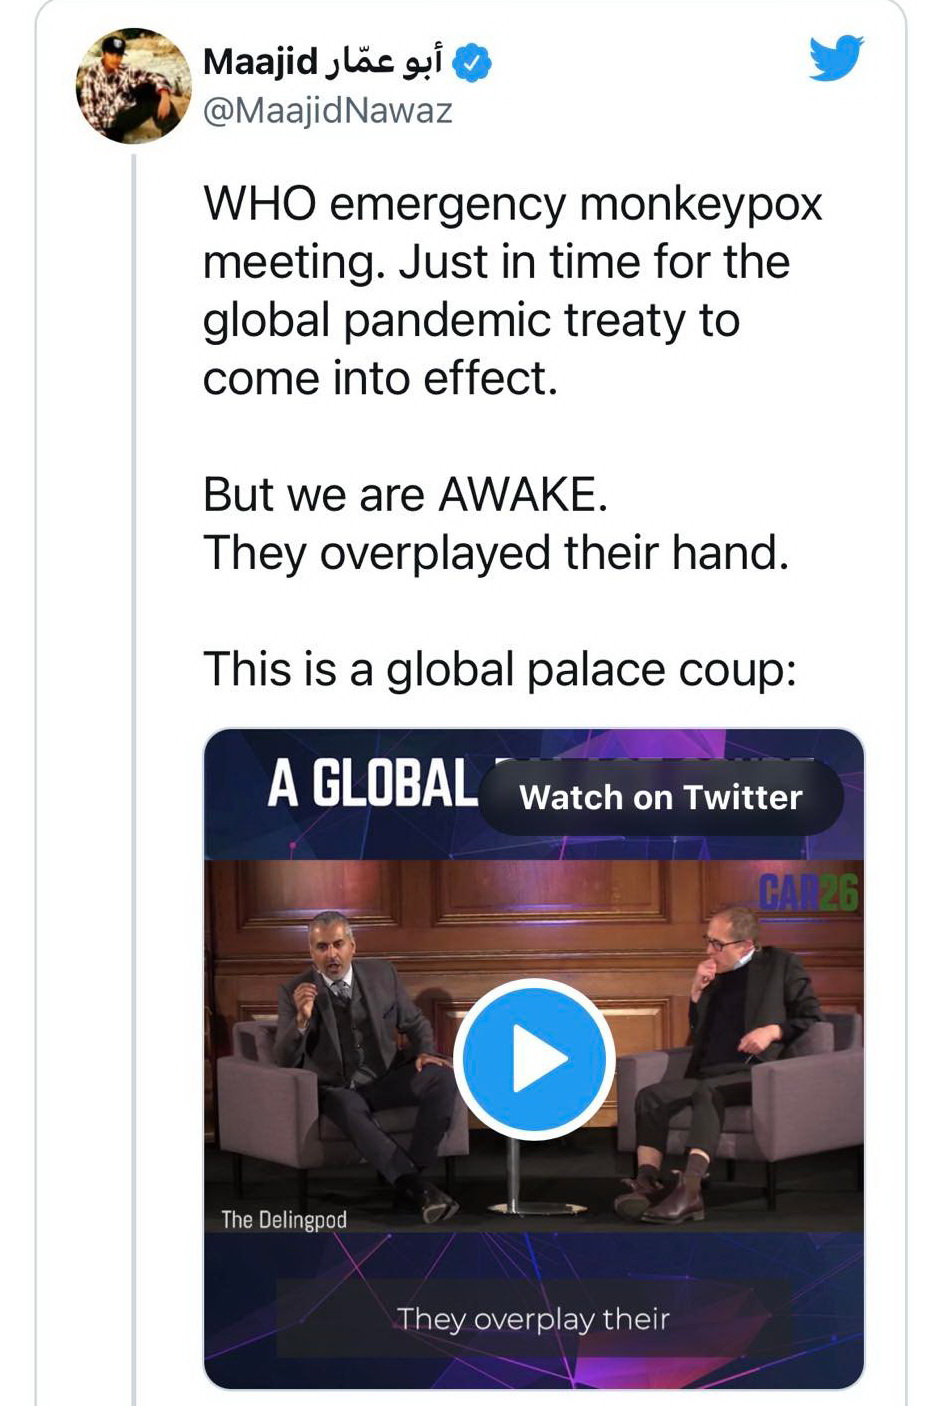This screenshot has width=944, height=1406.
Task: Play the embedded video
Action: (x=534, y=1059)
